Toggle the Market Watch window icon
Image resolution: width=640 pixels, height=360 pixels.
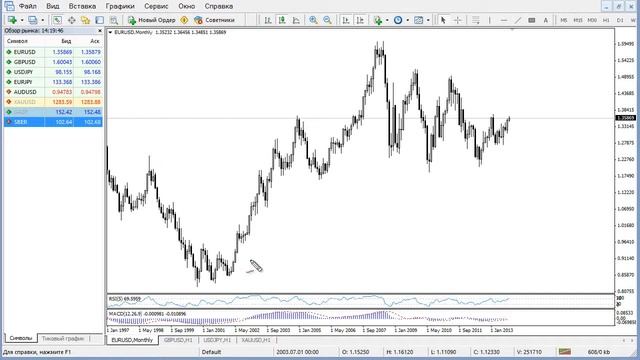(57, 20)
